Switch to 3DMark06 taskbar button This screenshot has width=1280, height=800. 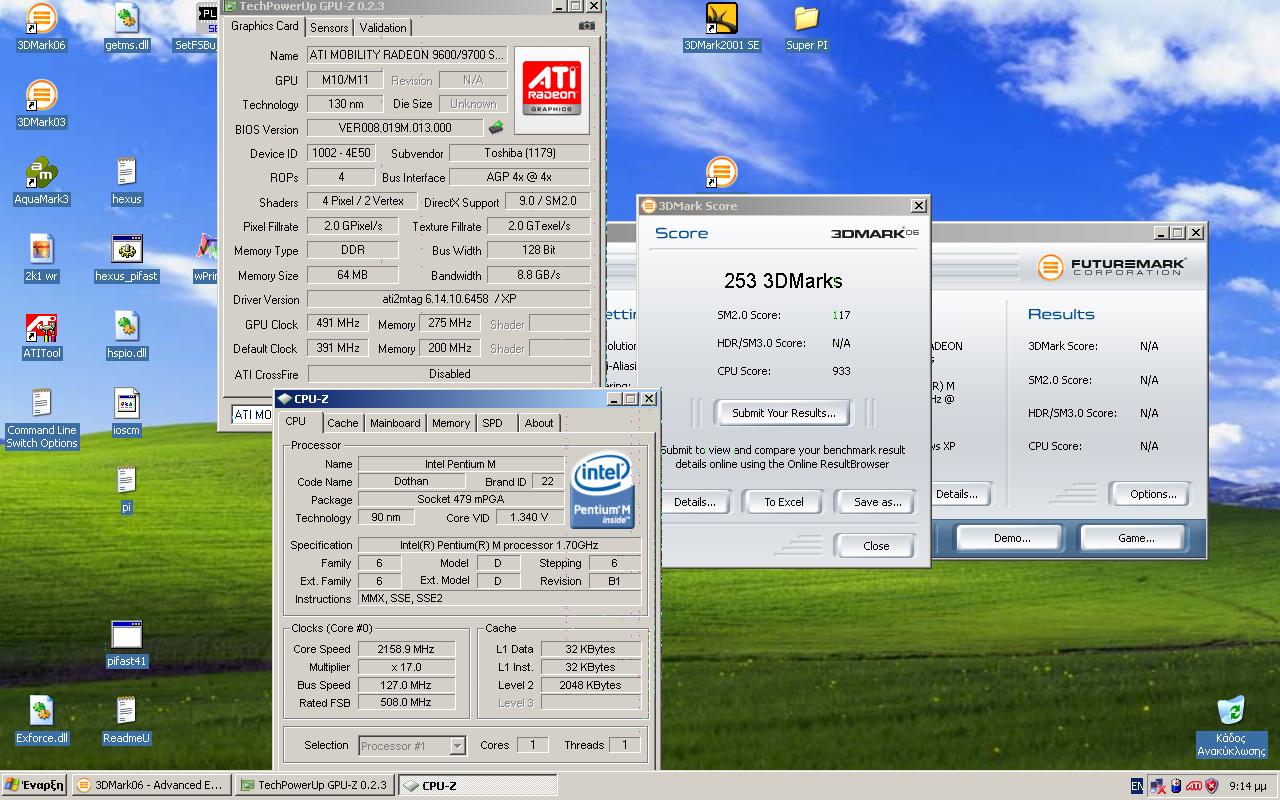tap(151, 785)
